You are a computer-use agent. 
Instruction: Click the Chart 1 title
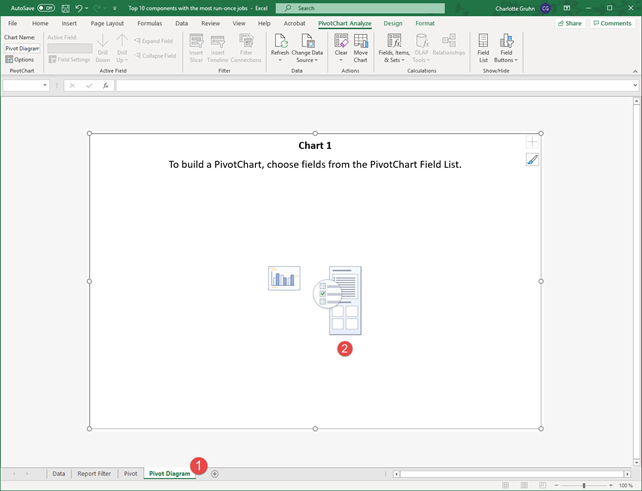(x=315, y=146)
